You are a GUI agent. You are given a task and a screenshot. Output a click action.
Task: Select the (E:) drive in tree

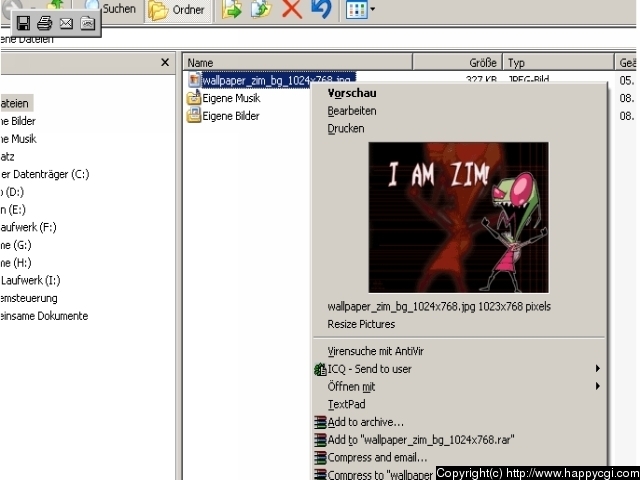point(13,209)
